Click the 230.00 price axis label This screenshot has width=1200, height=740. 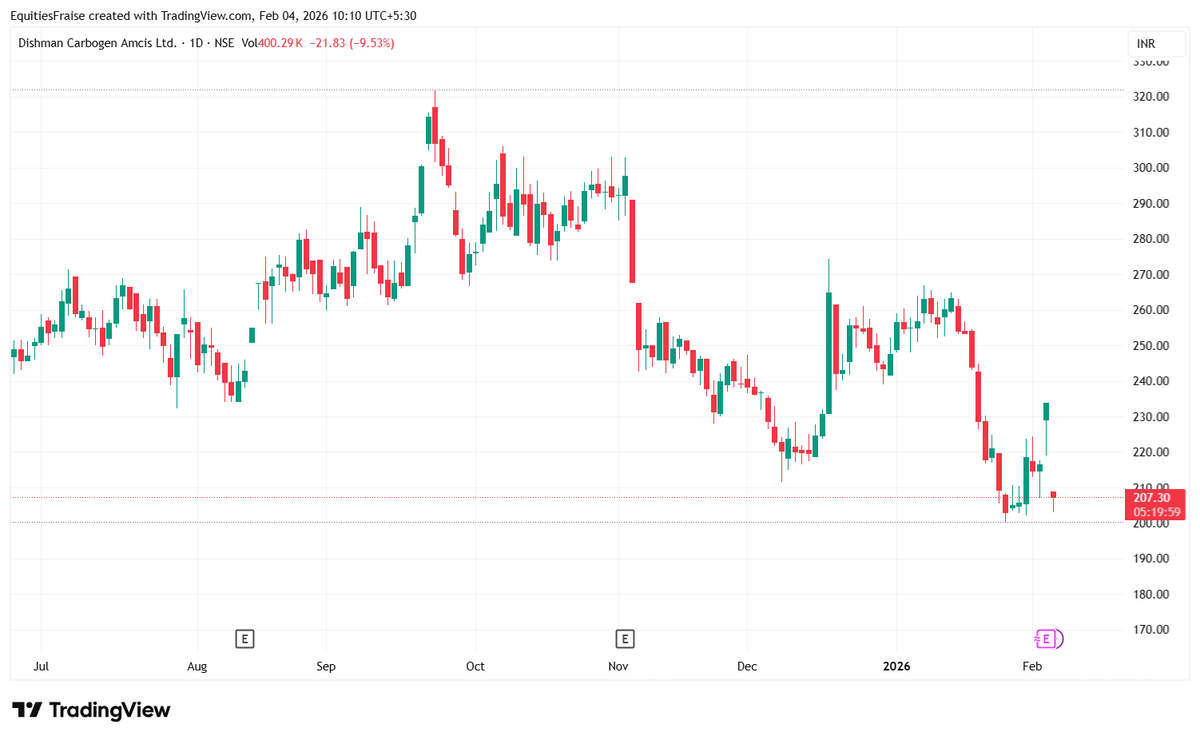click(1153, 417)
